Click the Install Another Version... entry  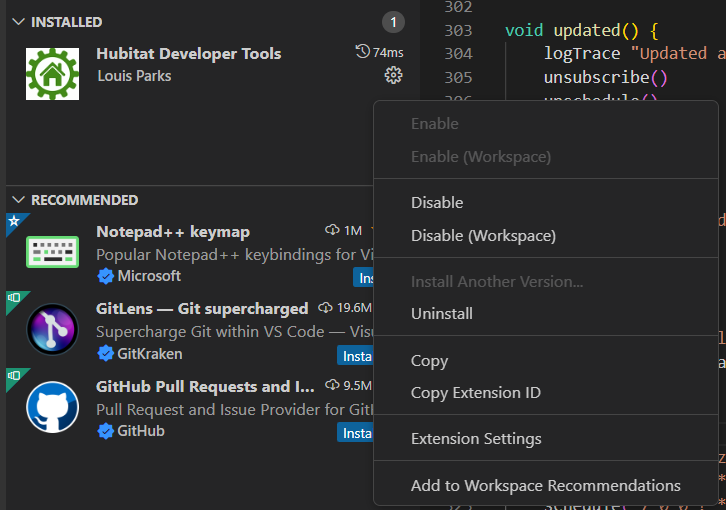[x=545, y=281]
